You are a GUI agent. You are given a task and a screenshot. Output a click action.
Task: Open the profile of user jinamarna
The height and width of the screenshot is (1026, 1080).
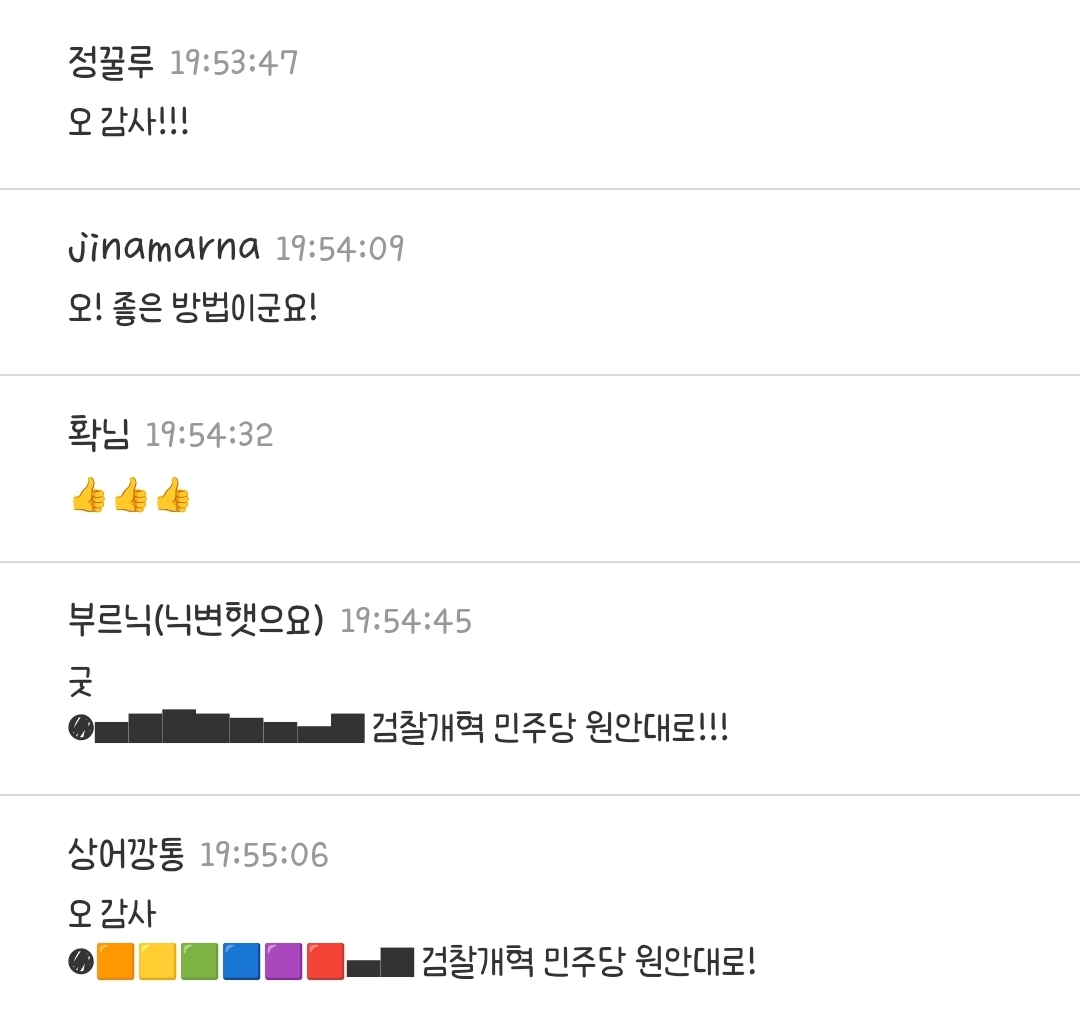pos(164,248)
